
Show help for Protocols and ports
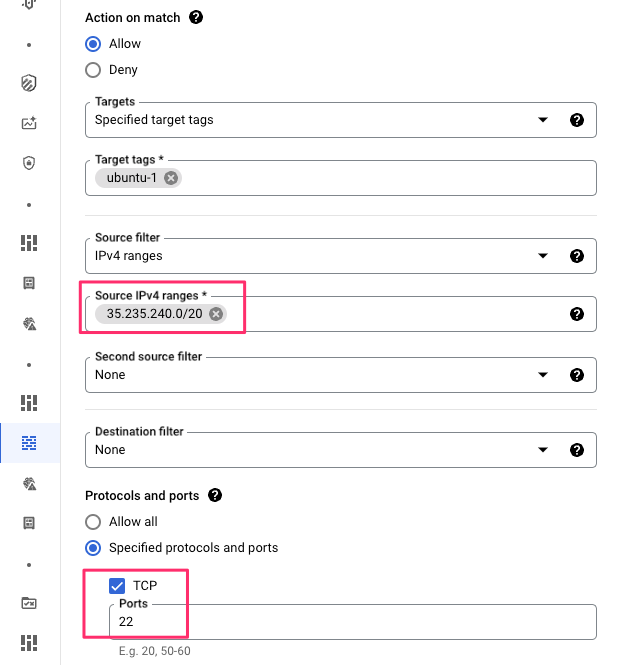tap(214, 495)
